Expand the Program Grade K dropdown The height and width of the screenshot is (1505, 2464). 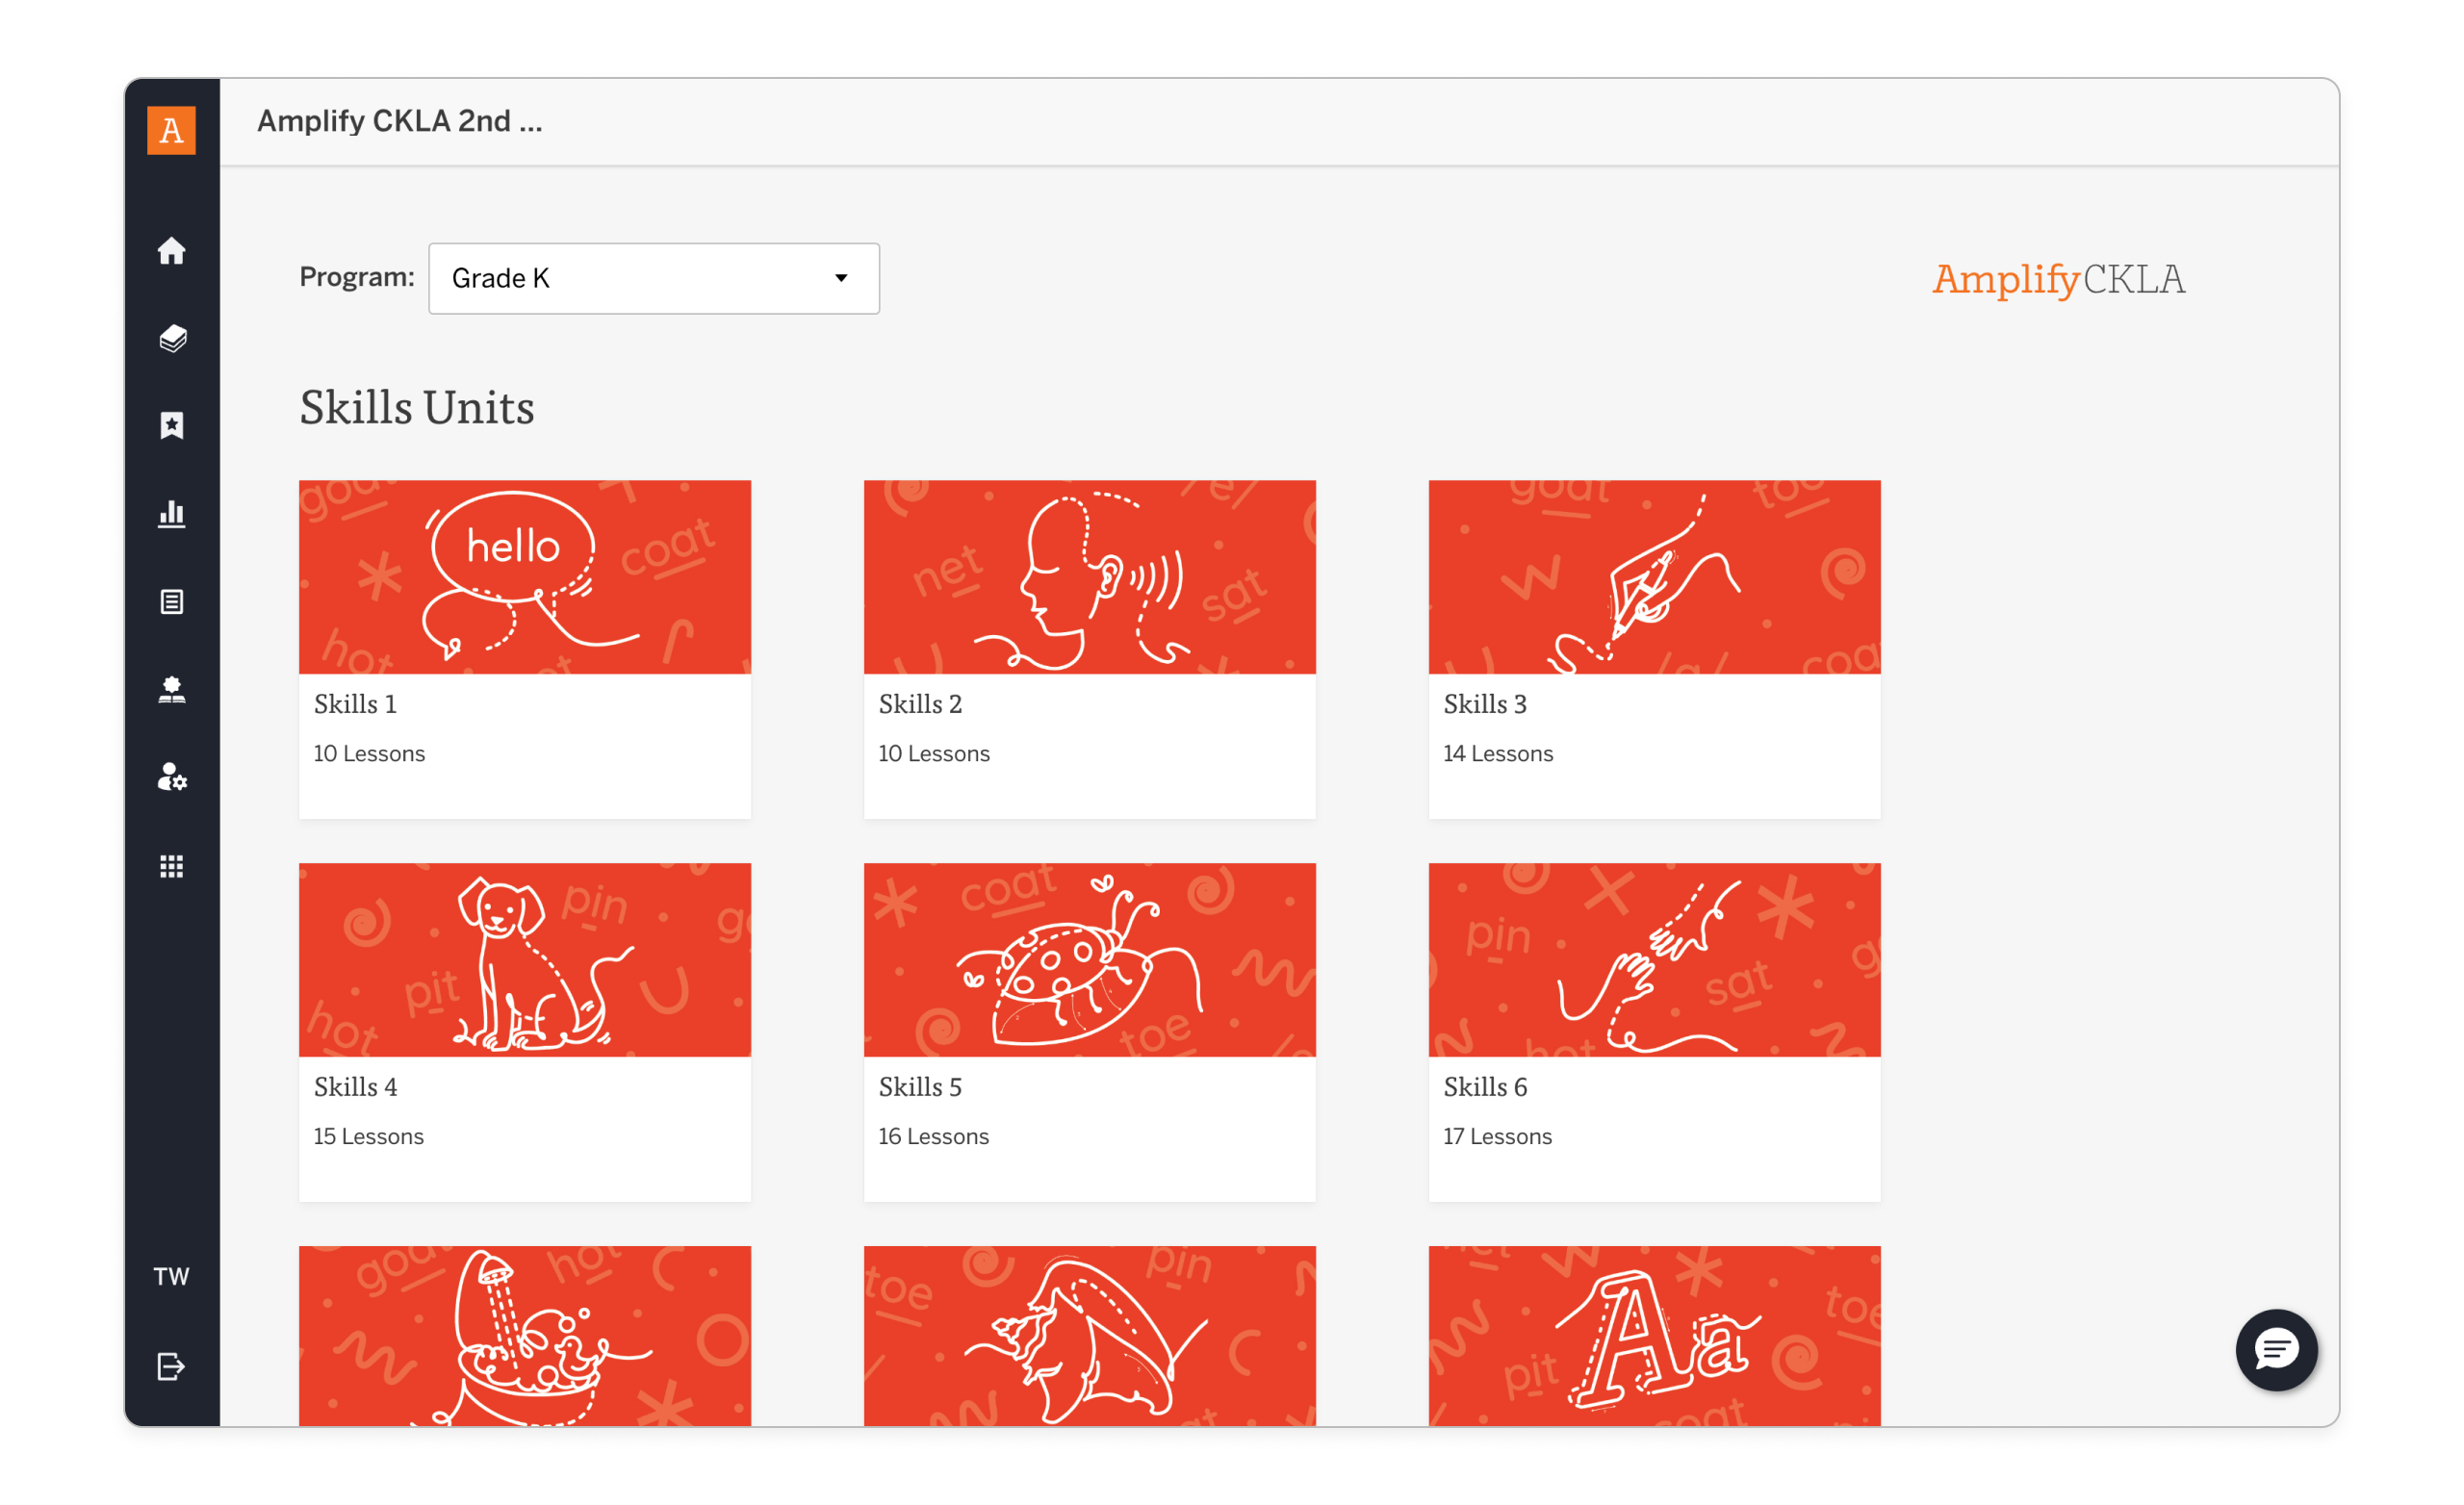tap(653, 278)
